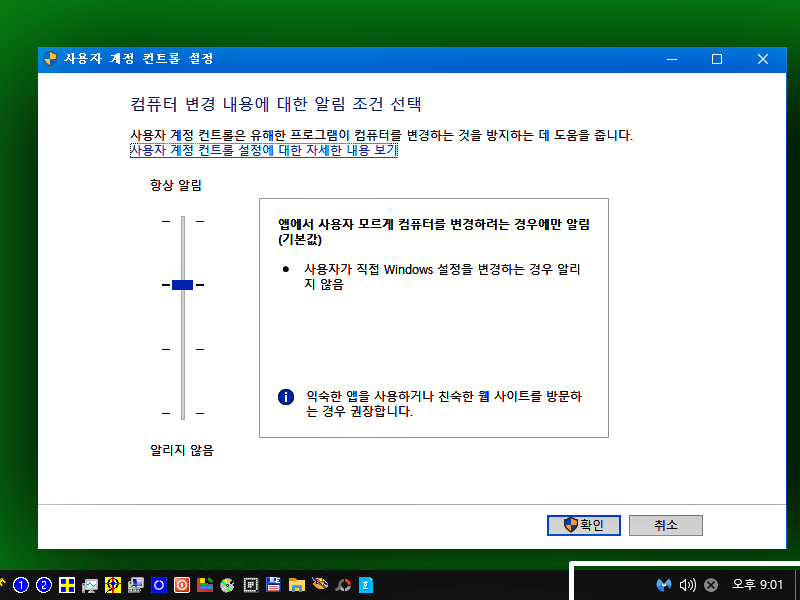The height and width of the screenshot is (600, 800).
Task: Open the blue floppy disk taskbar icon
Action: click(x=273, y=585)
